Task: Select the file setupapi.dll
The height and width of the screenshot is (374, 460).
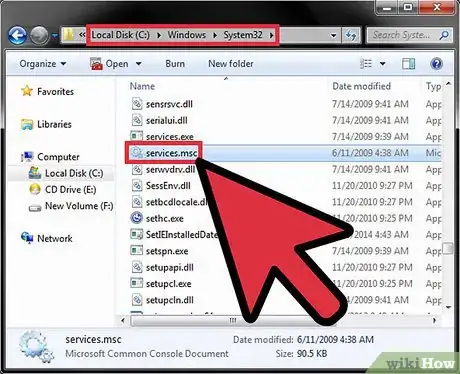Action: point(170,267)
